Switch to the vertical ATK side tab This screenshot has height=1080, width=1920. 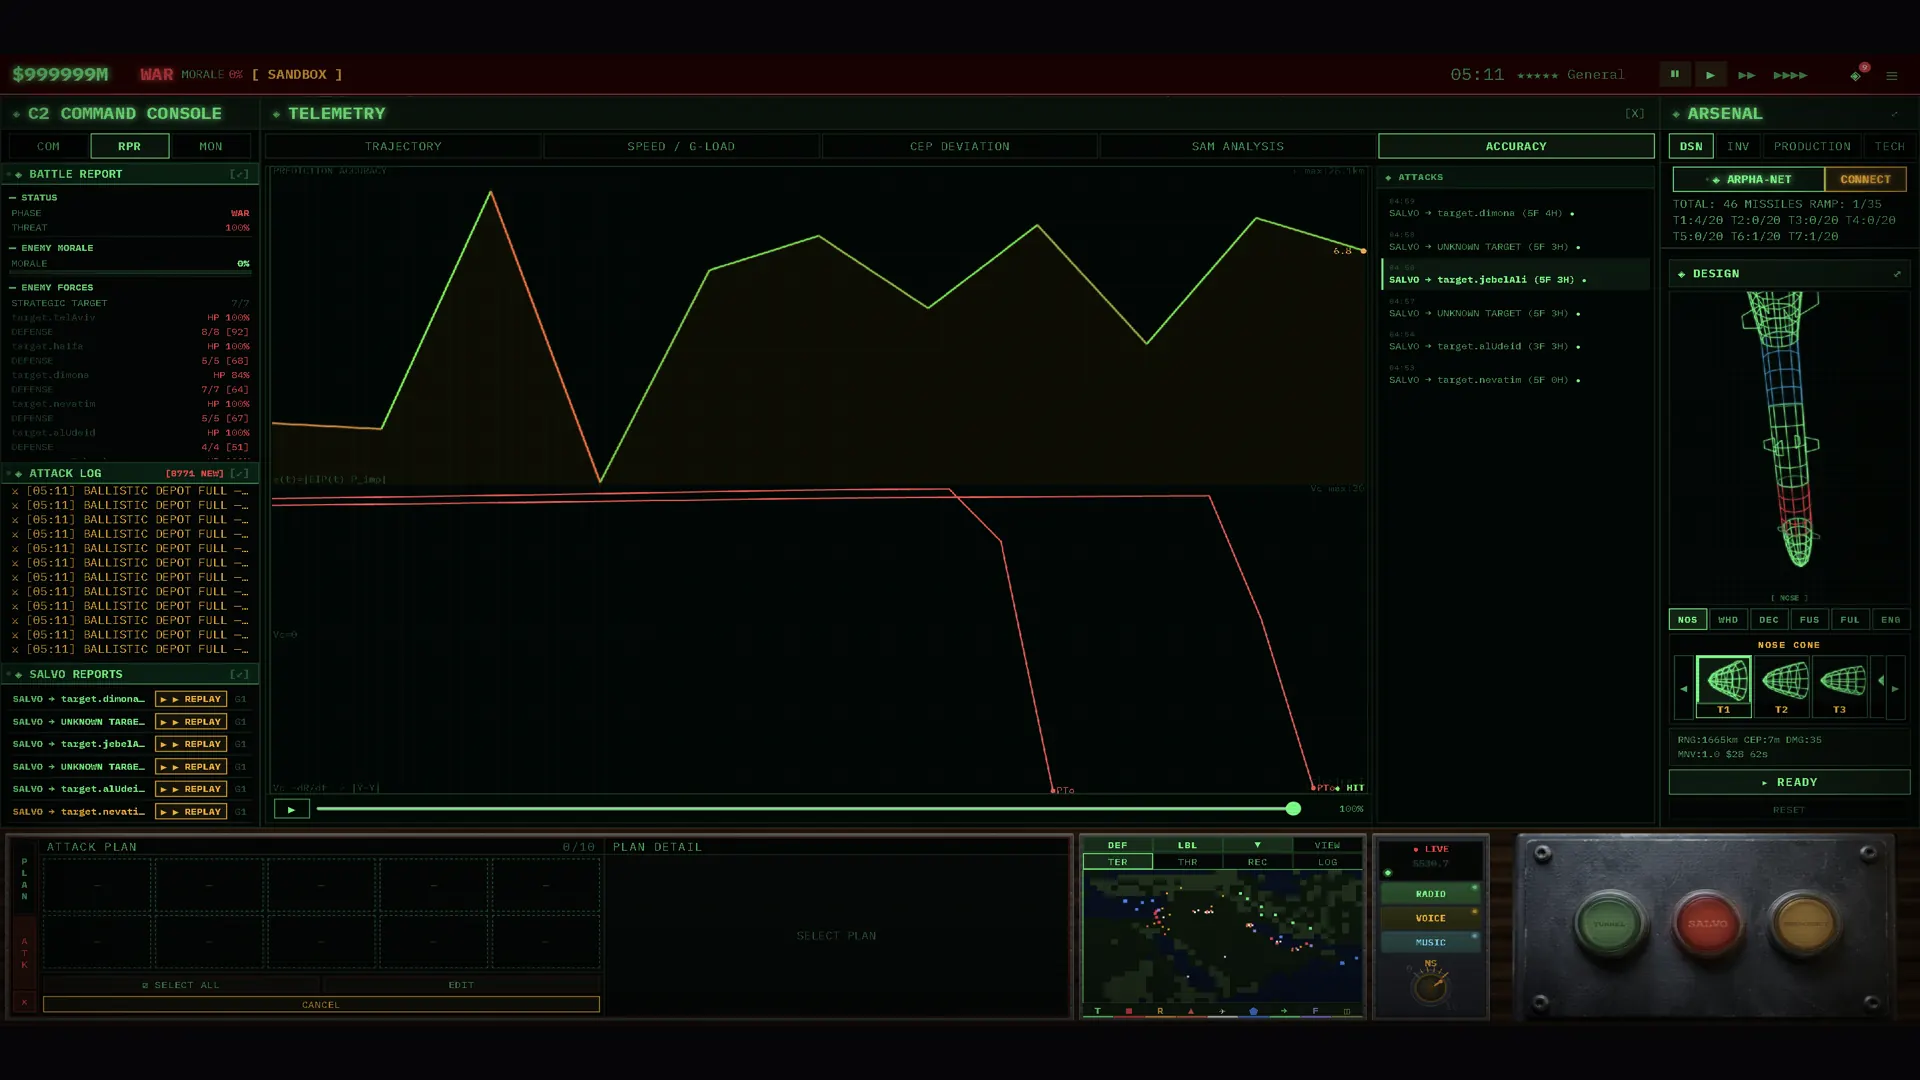coord(25,953)
